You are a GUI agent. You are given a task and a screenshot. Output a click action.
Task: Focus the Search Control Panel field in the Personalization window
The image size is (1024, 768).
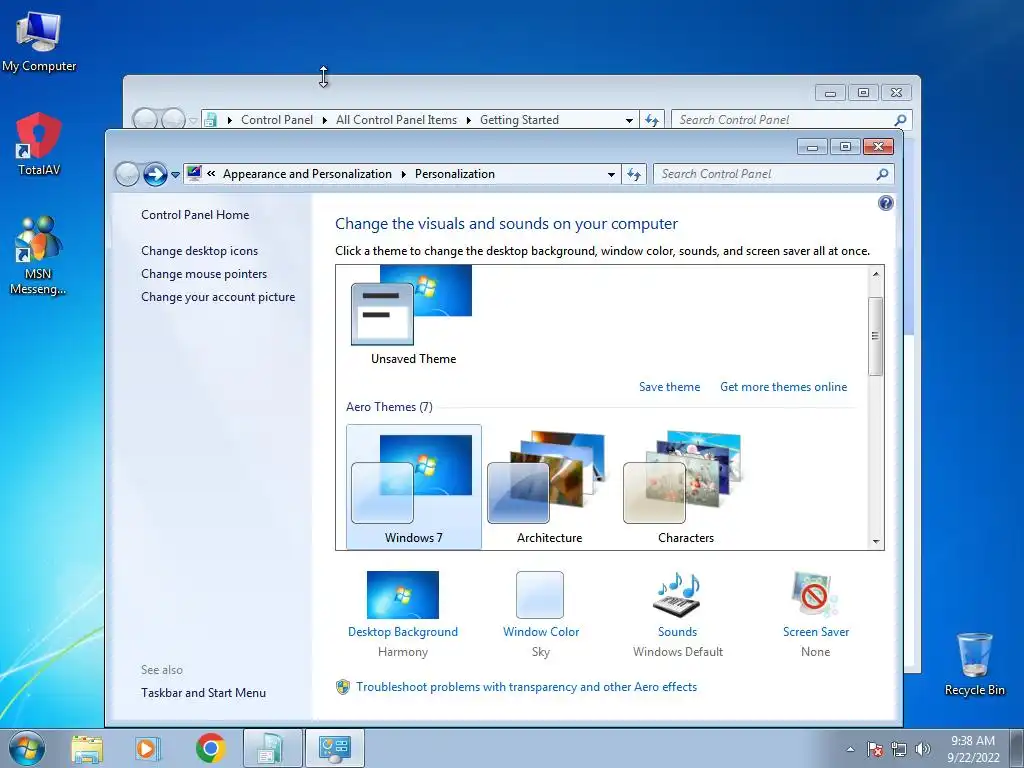click(774, 174)
